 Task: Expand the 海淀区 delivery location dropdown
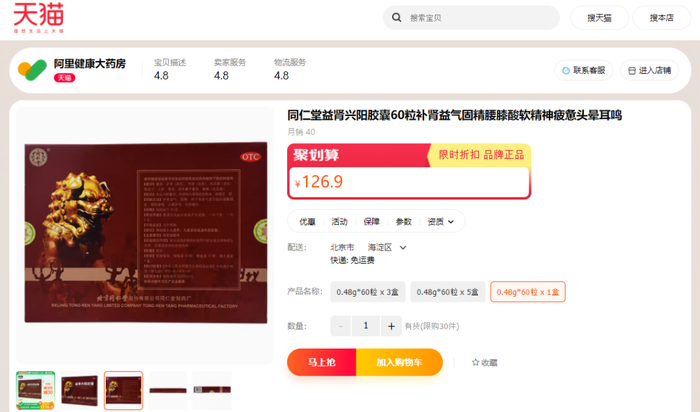[403, 247]
